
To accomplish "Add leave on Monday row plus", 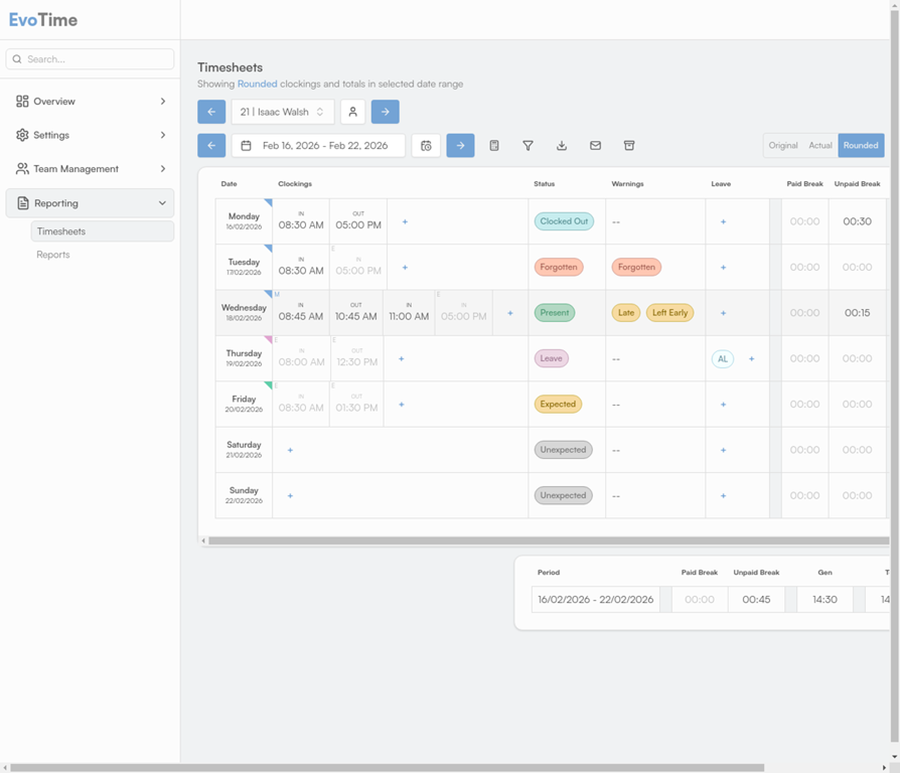I will pos(723,222).
